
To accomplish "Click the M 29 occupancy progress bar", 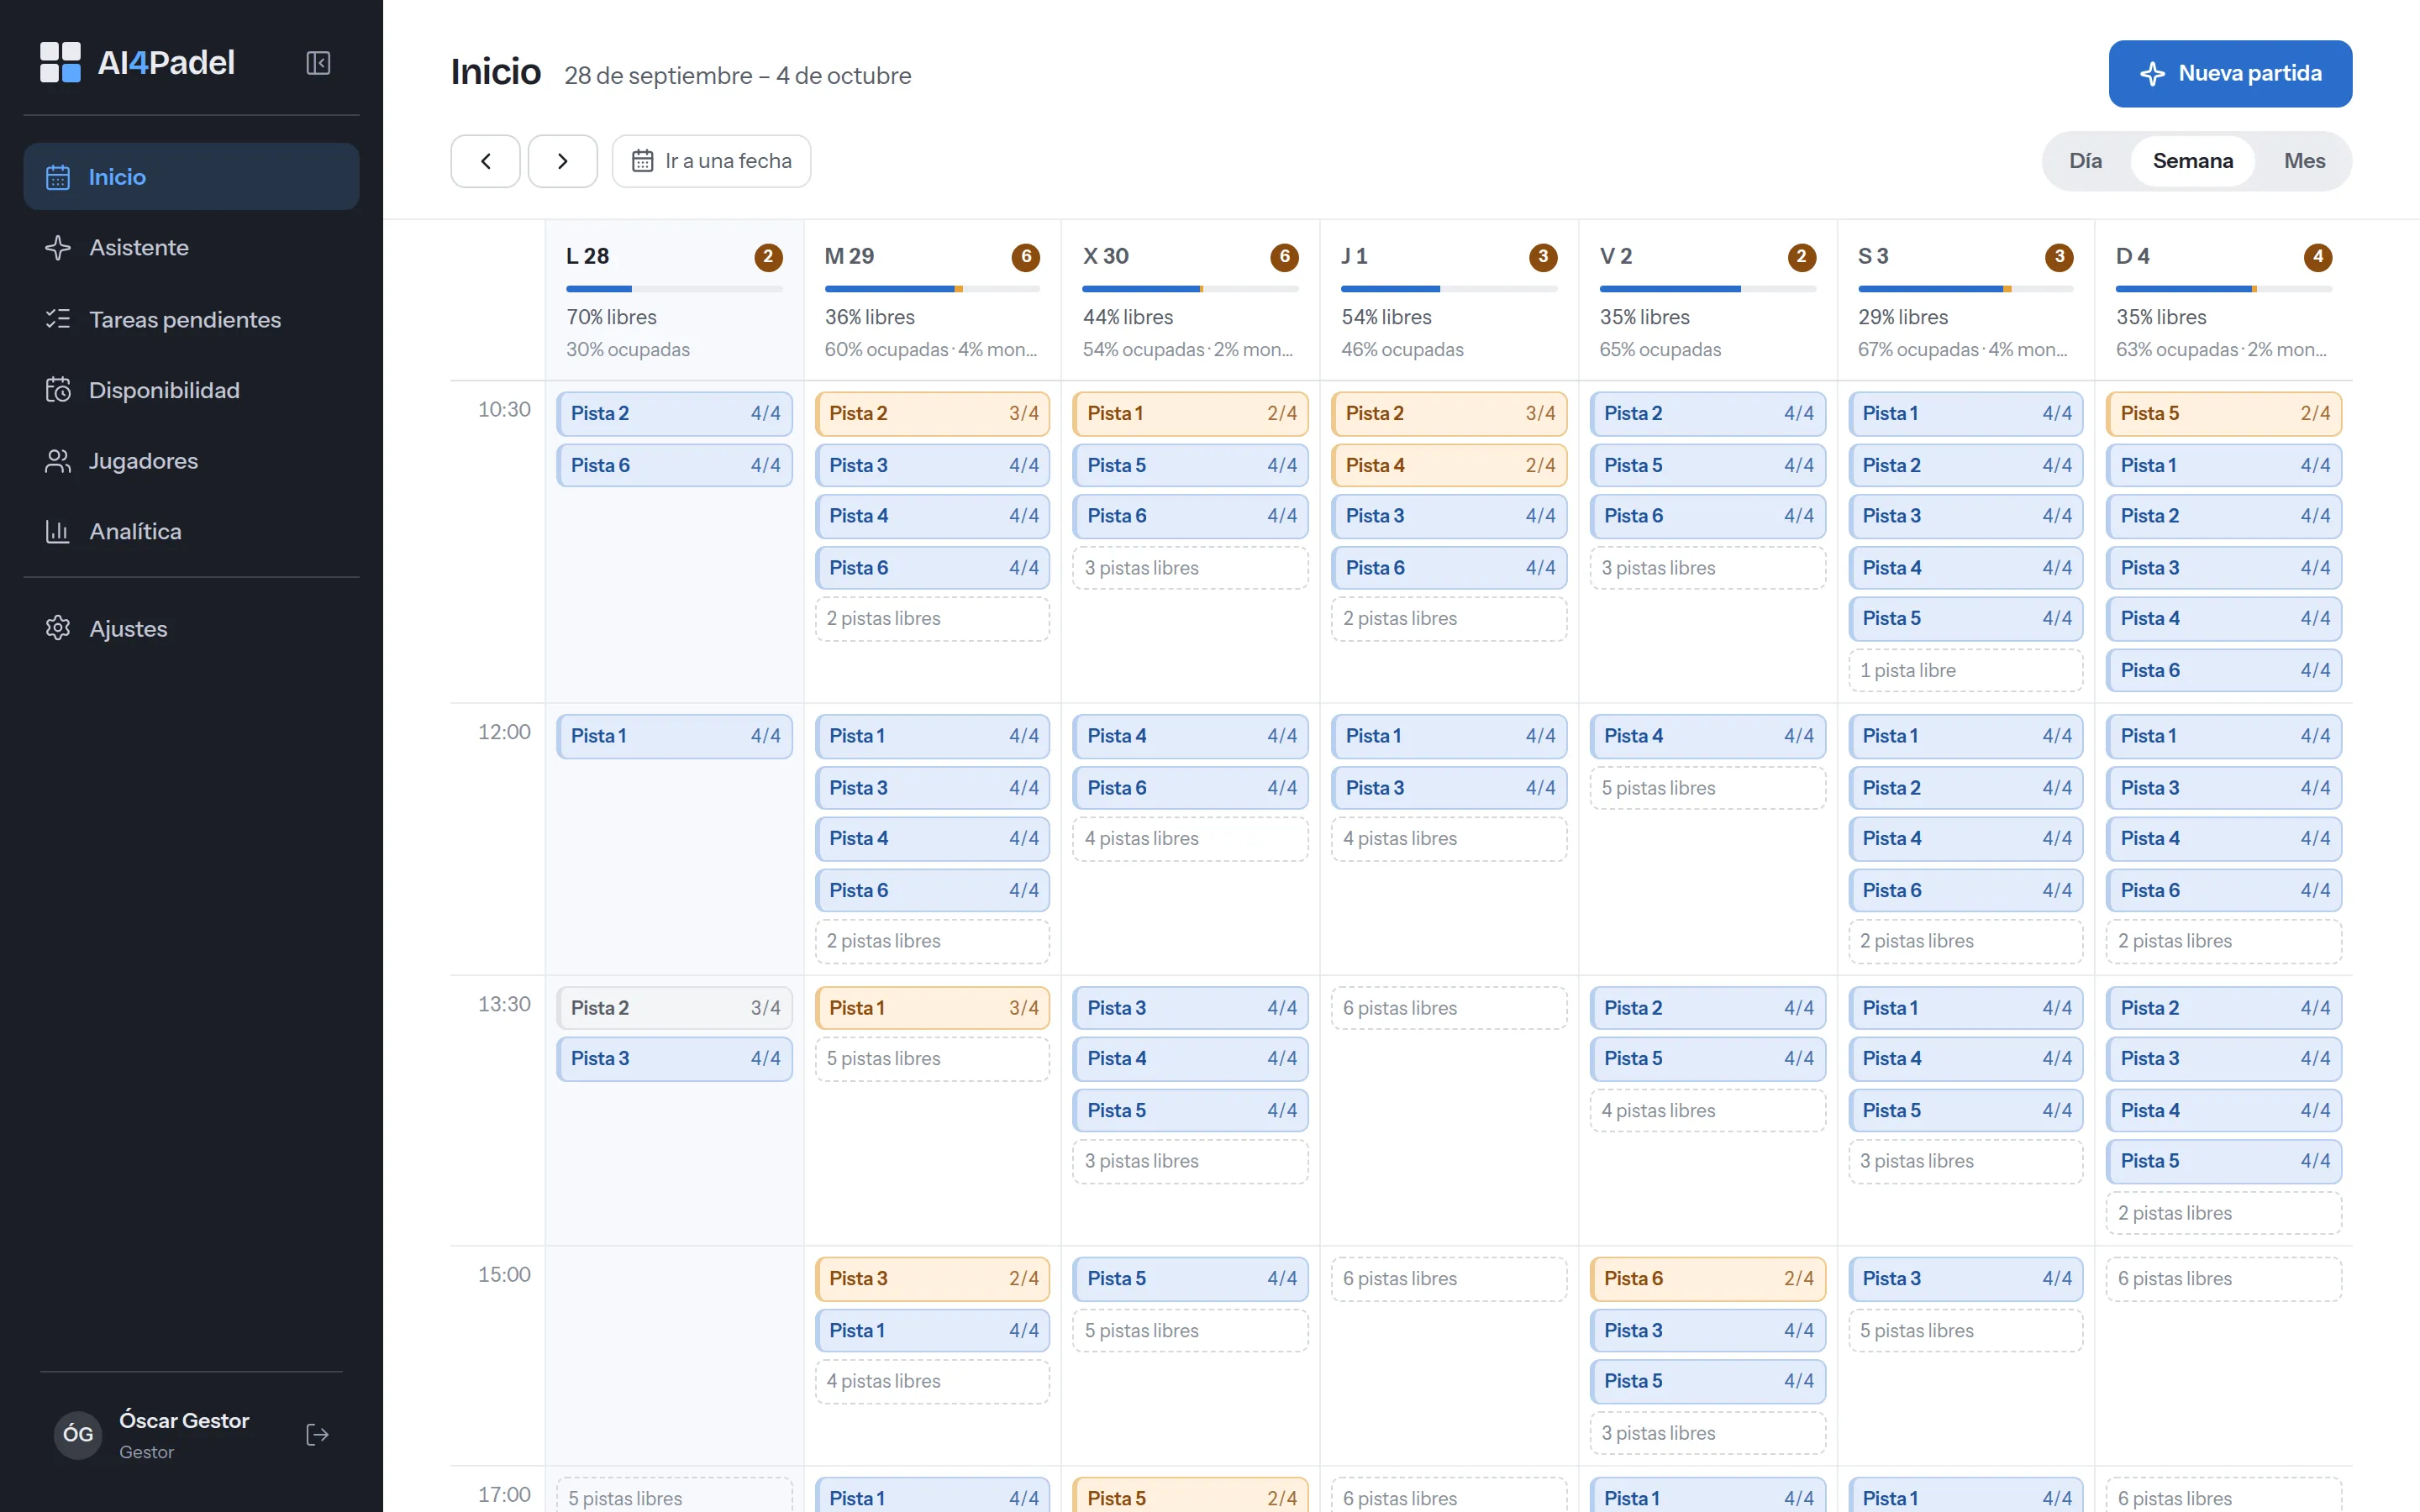I will (x=932, y=289).
